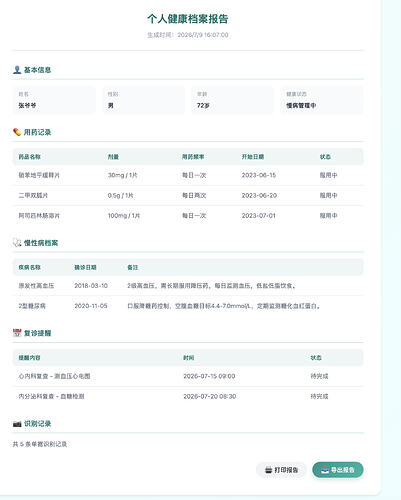Screen dimensions: 401x500
Task: Click the note mentioning 4.4-7.0mmol/L
Action: pyautogui.click(x=224, y=306)
